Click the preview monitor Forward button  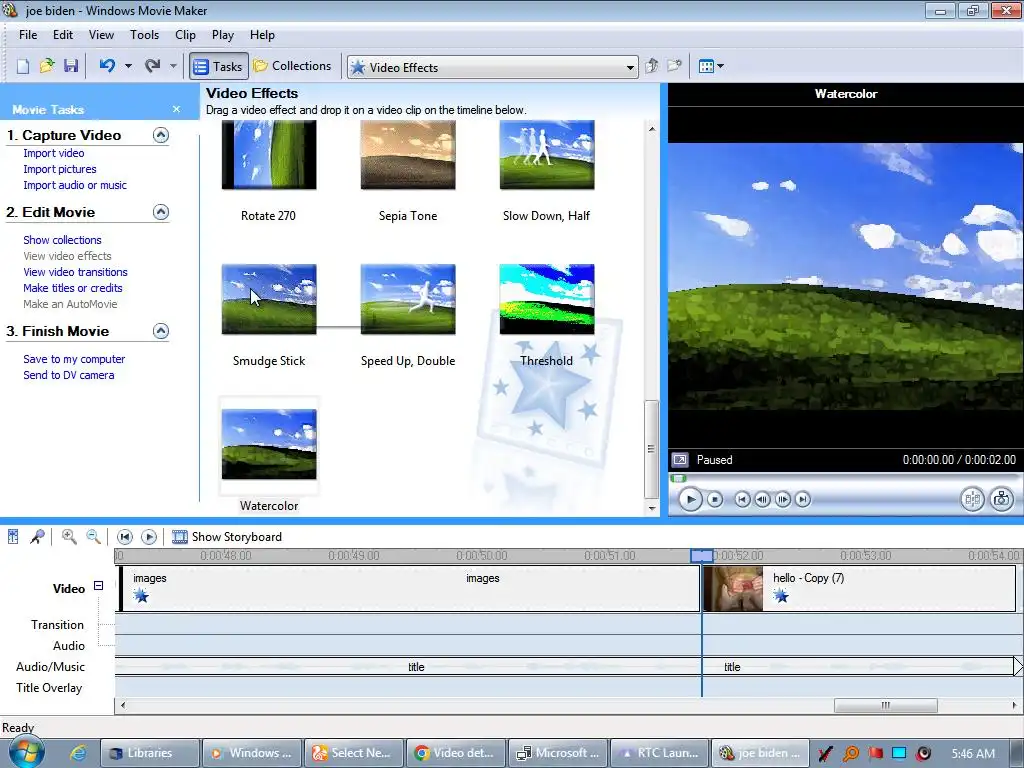click(x=803, y=500)
